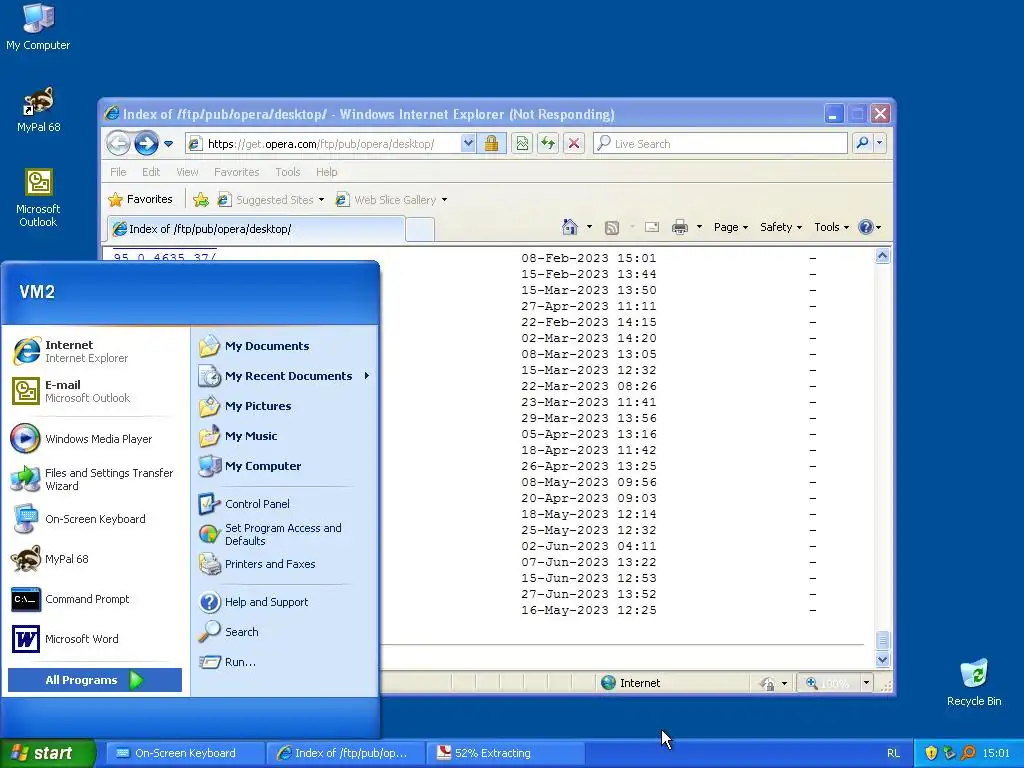This screenshot has width=1024, height=768.
Task: Click the RSS Feeds icon
Action: tap(612, 227)
